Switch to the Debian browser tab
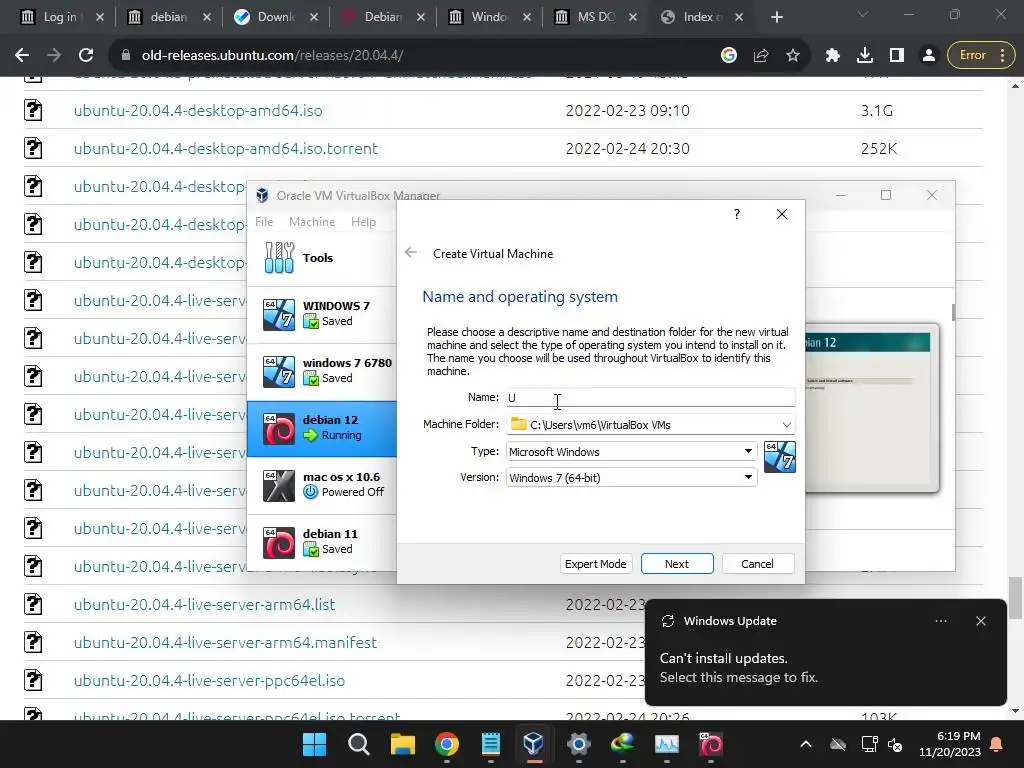This screenshot has width=1024, height=768. tap(383, 17)
